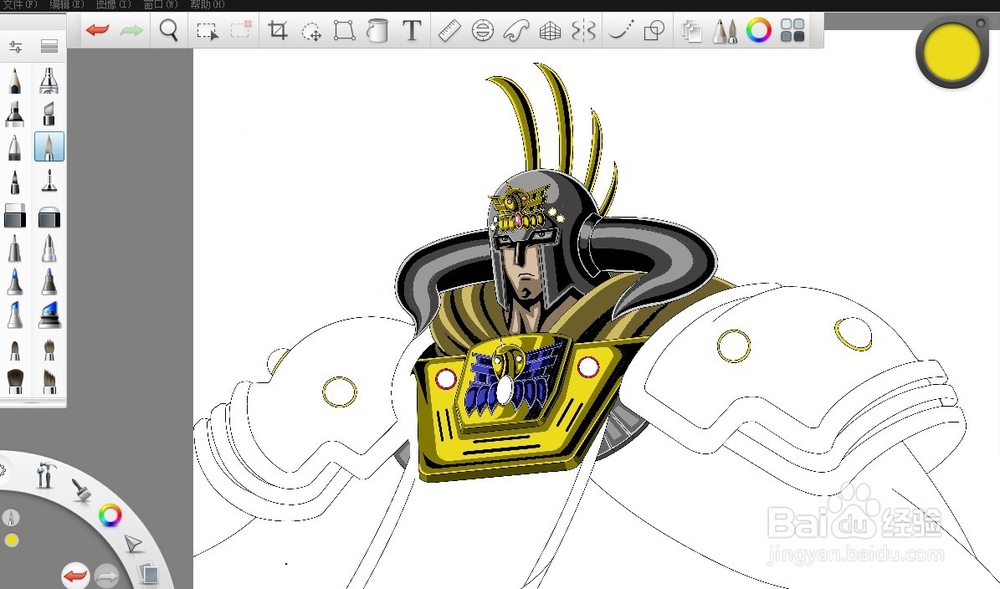Open the 图像(I) menu
This screenshot has height=589, width=1000.
tap(113, 4)
